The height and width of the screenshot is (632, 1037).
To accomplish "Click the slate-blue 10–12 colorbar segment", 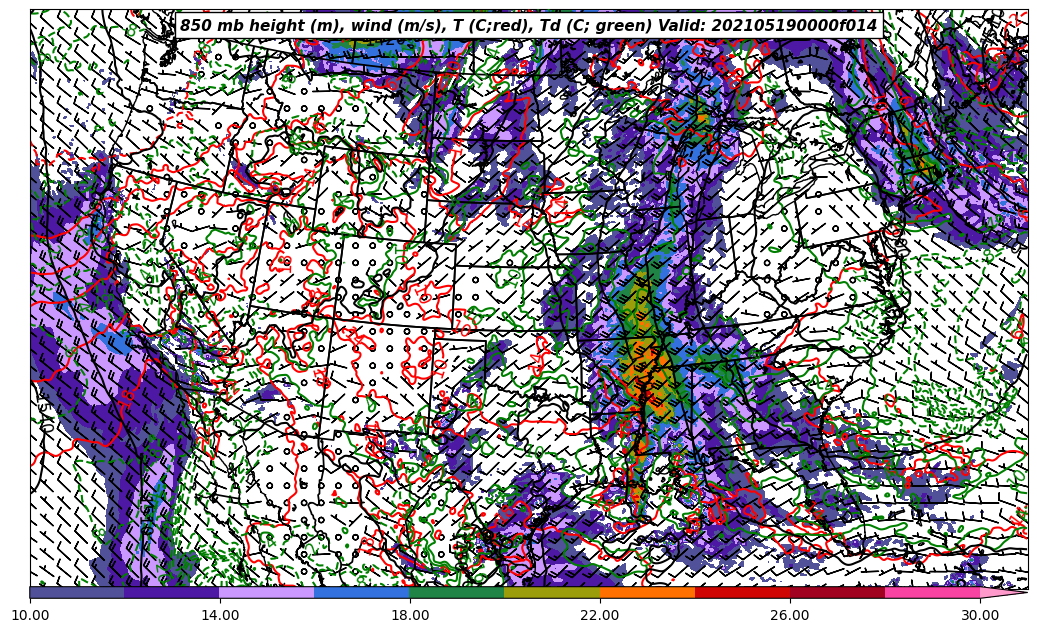I will click(x=77, y=592).
